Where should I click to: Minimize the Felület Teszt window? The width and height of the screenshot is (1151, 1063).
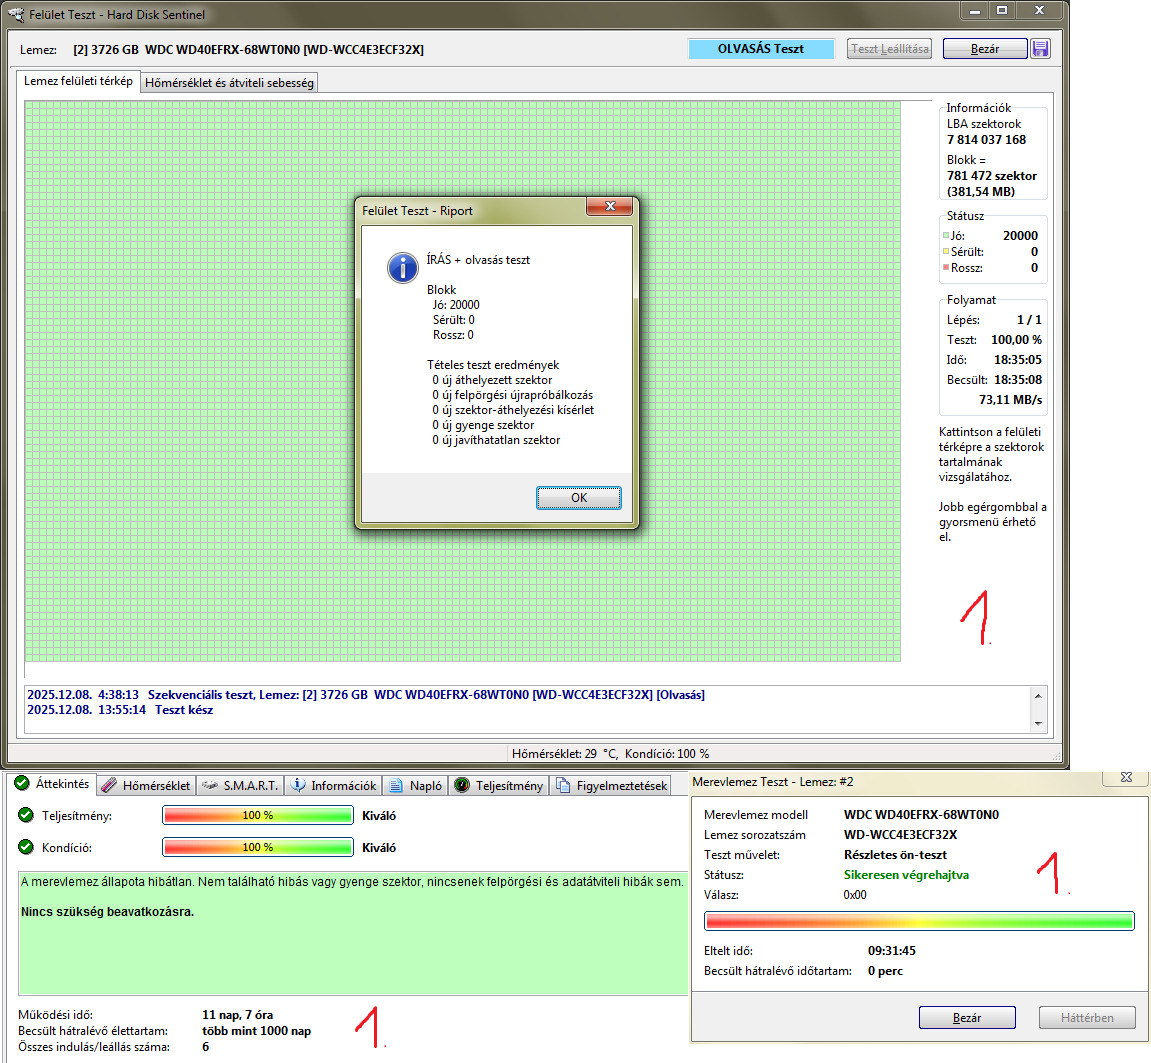(x=975, y=10)
